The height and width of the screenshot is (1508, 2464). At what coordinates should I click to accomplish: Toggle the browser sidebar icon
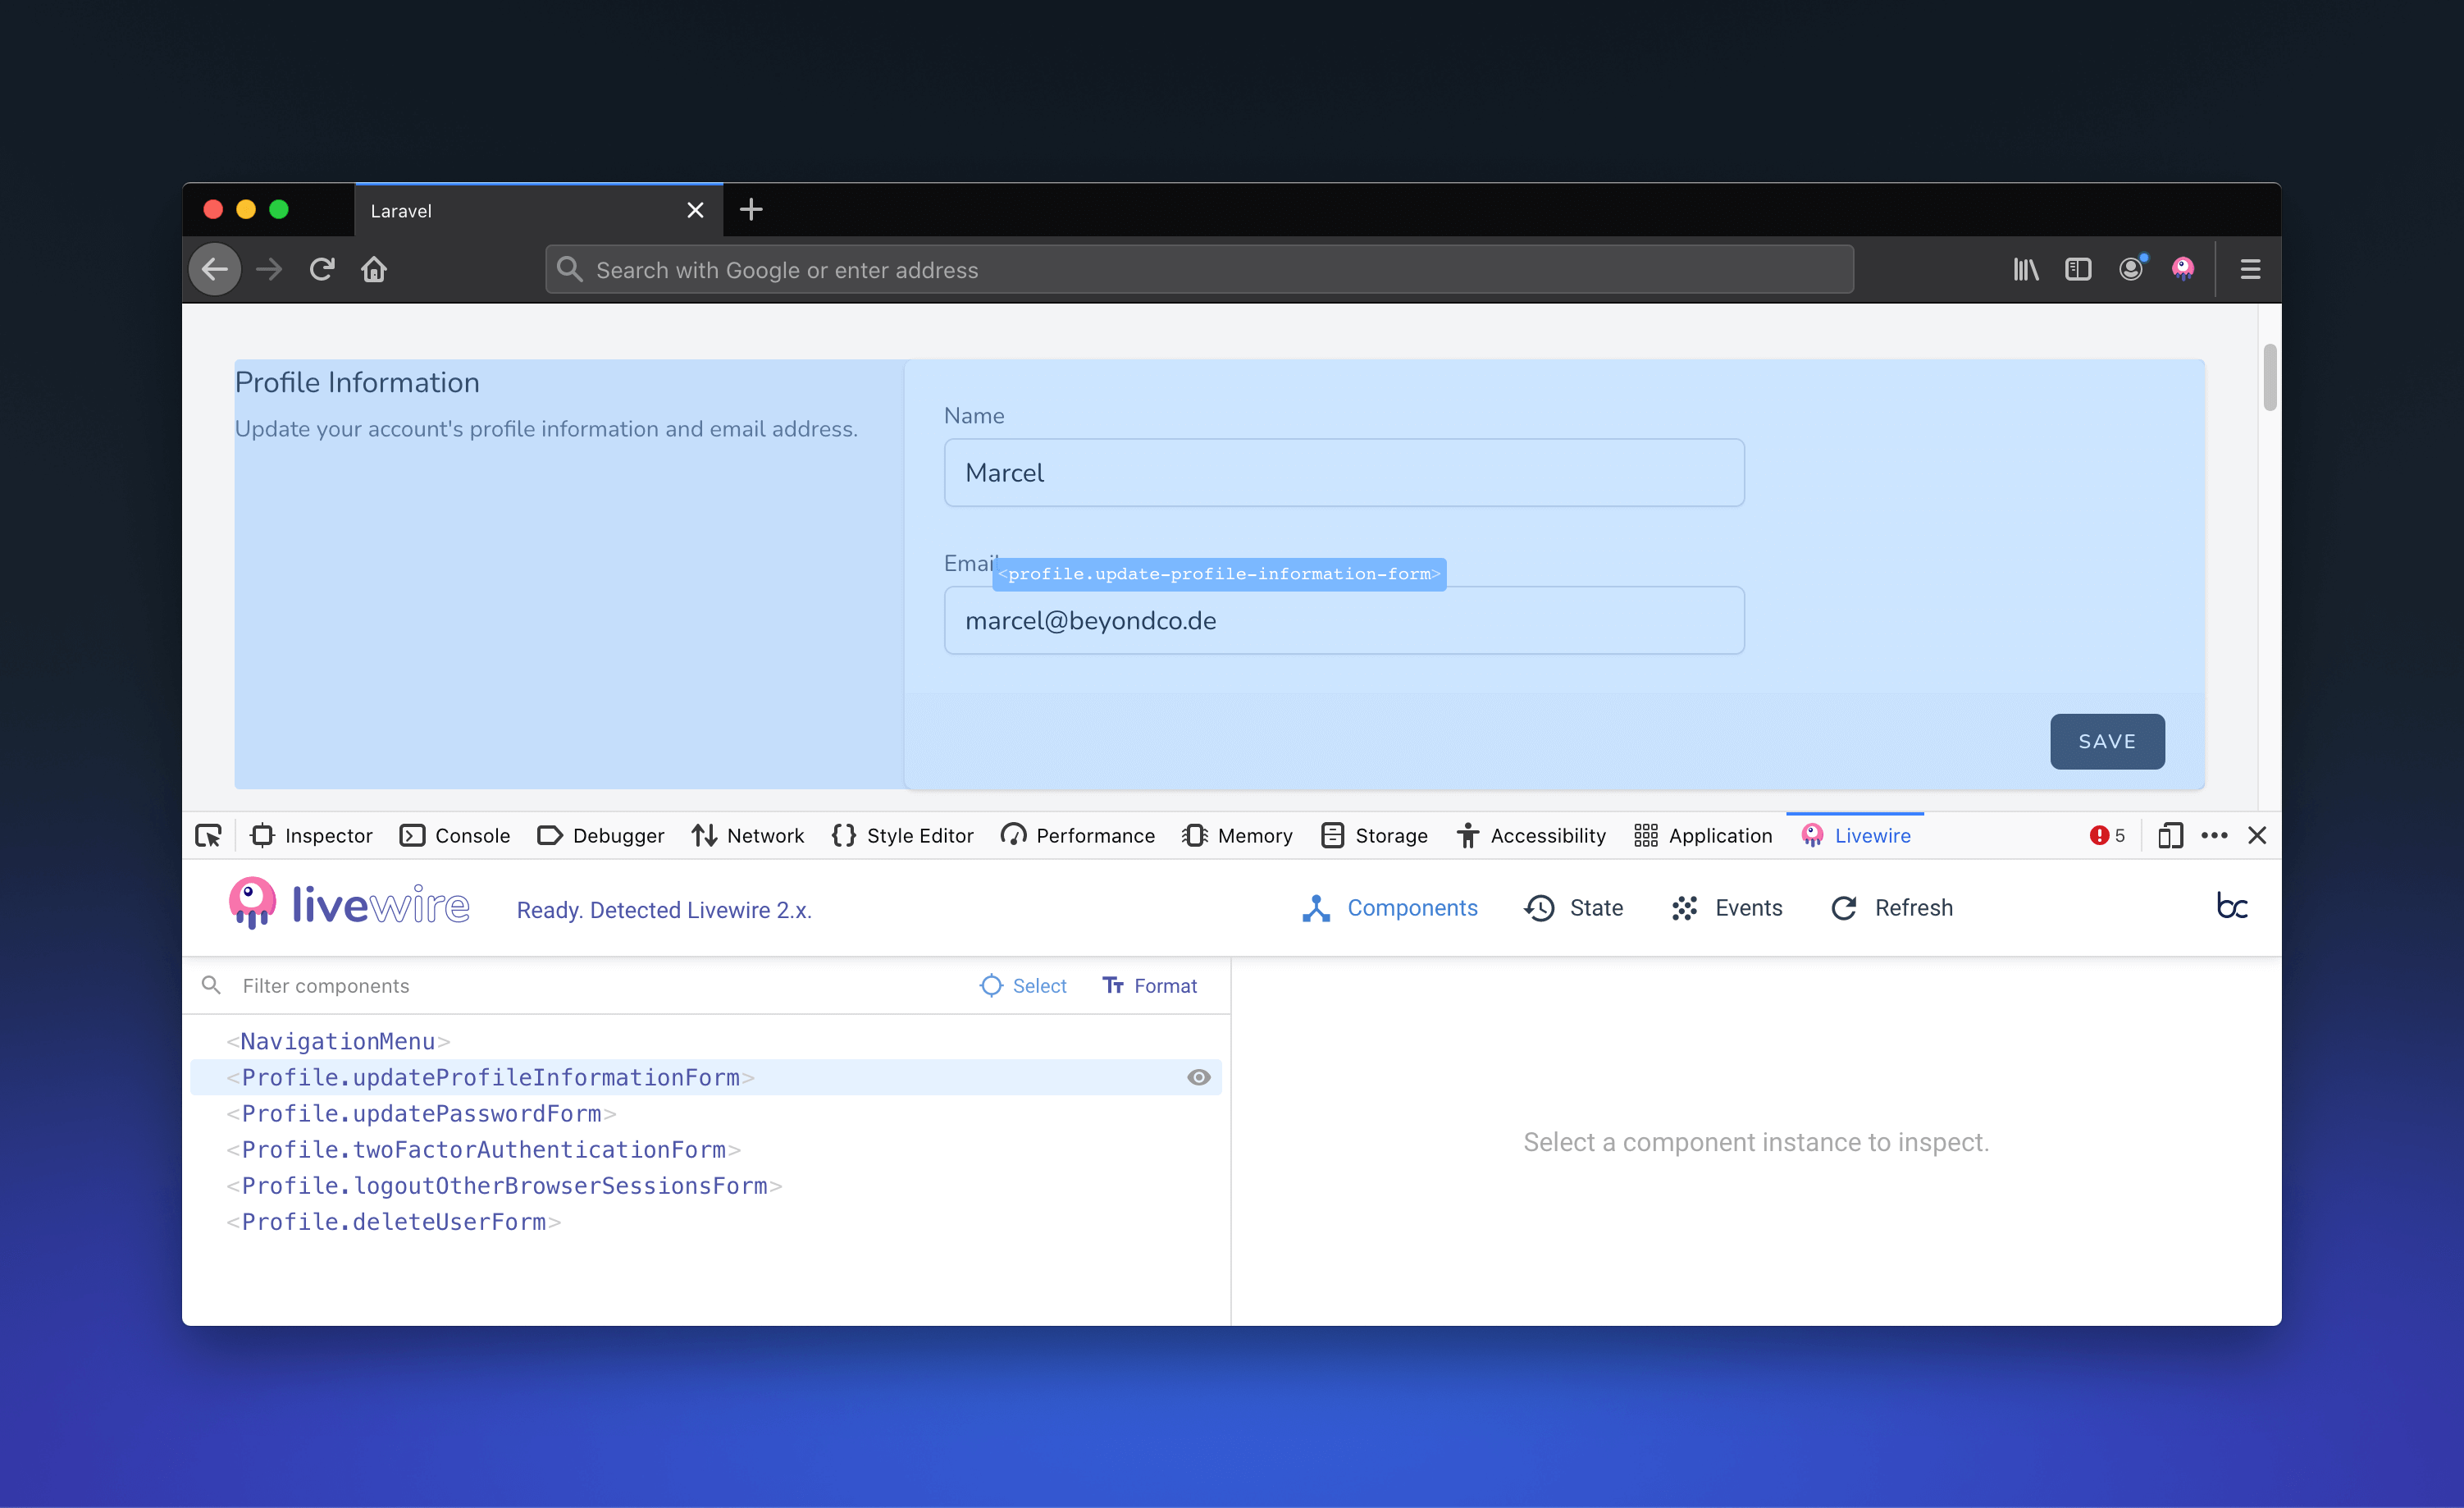[x=2078, y=269]
